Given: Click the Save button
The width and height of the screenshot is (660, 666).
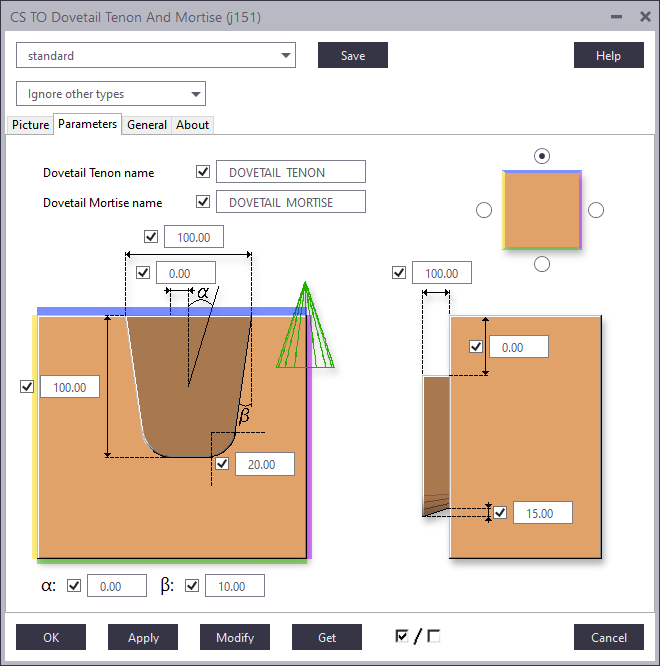Looking at the screenshot, I should (353, 55).
